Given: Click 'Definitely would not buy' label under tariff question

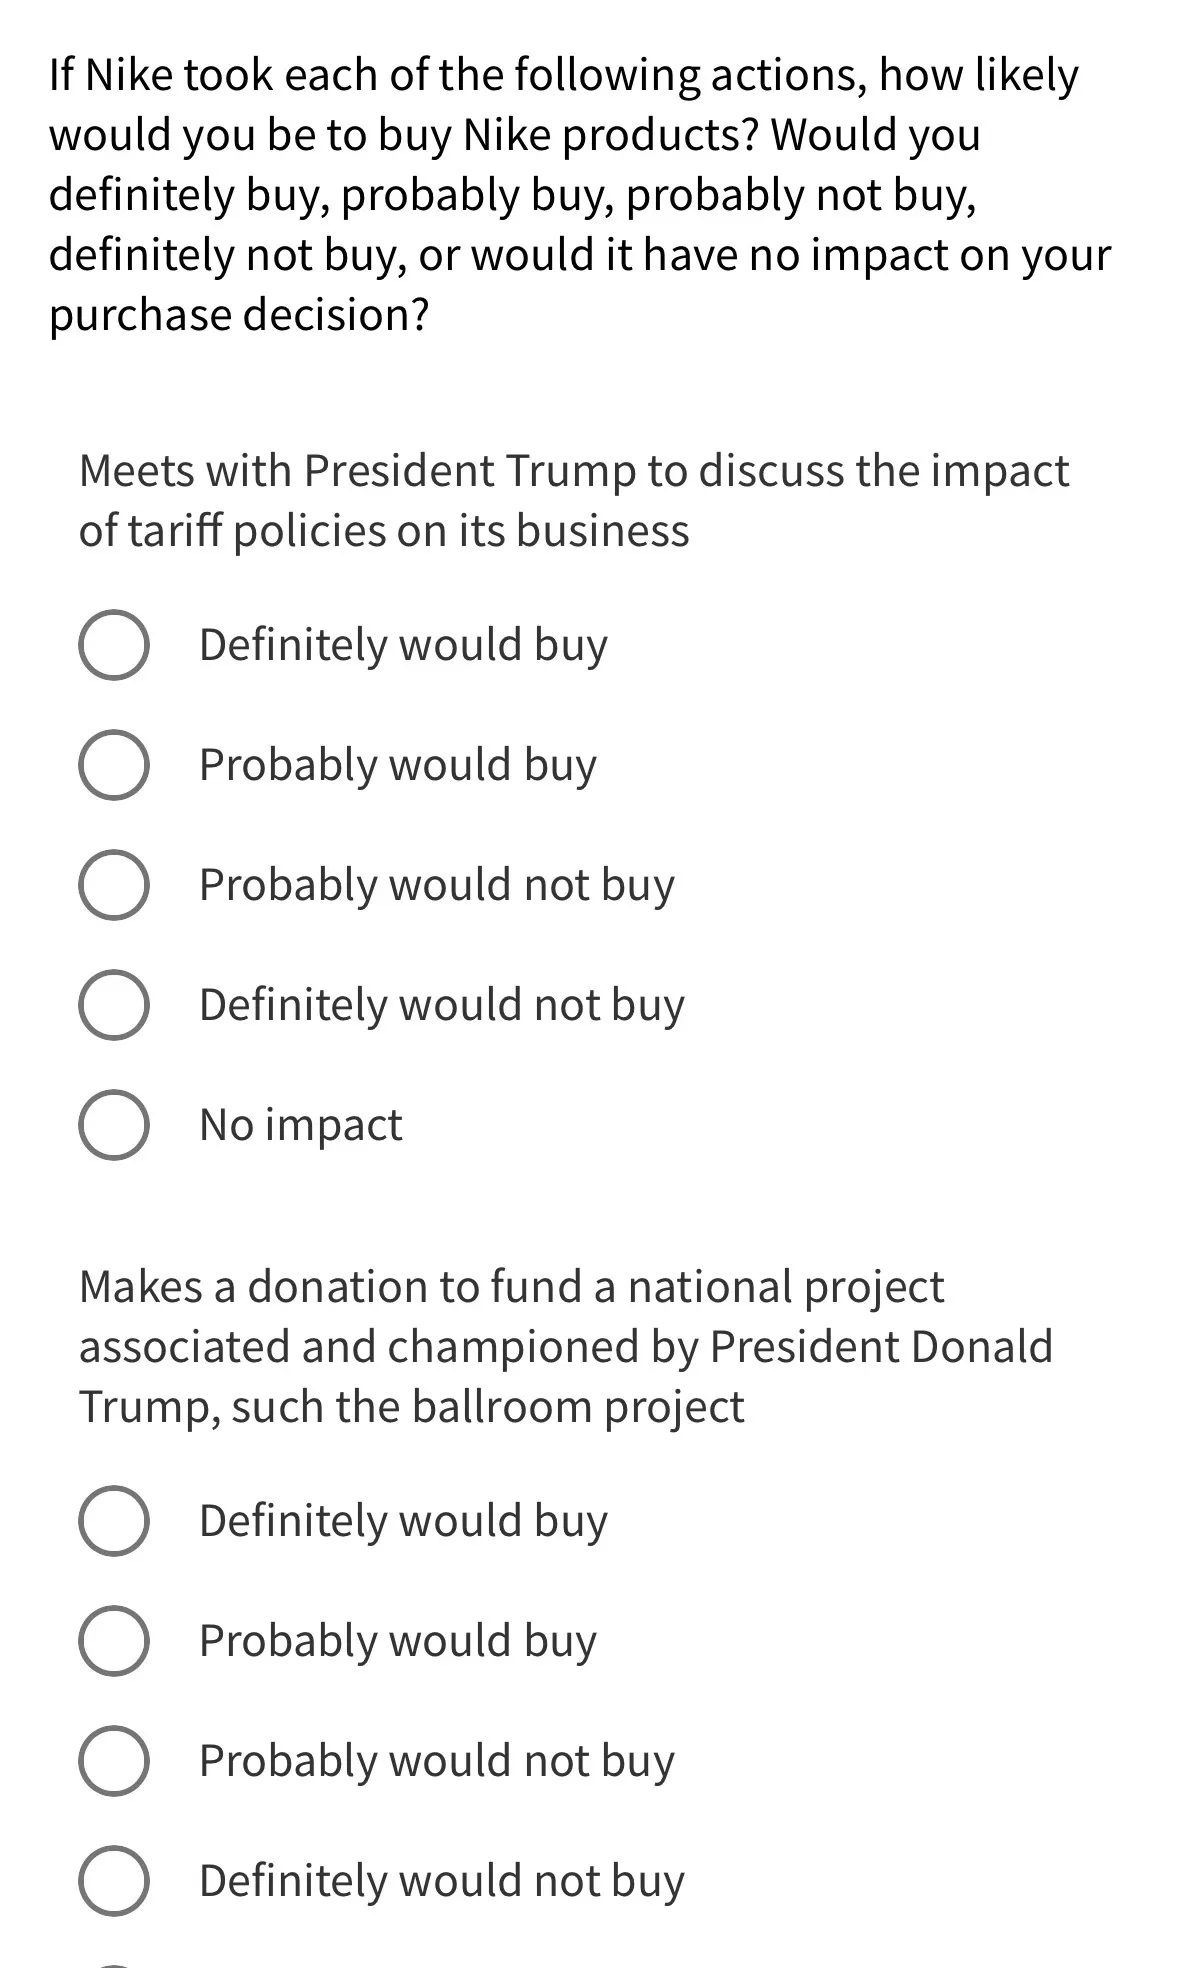Looking at the screenshot, I should click(442, 1006).
